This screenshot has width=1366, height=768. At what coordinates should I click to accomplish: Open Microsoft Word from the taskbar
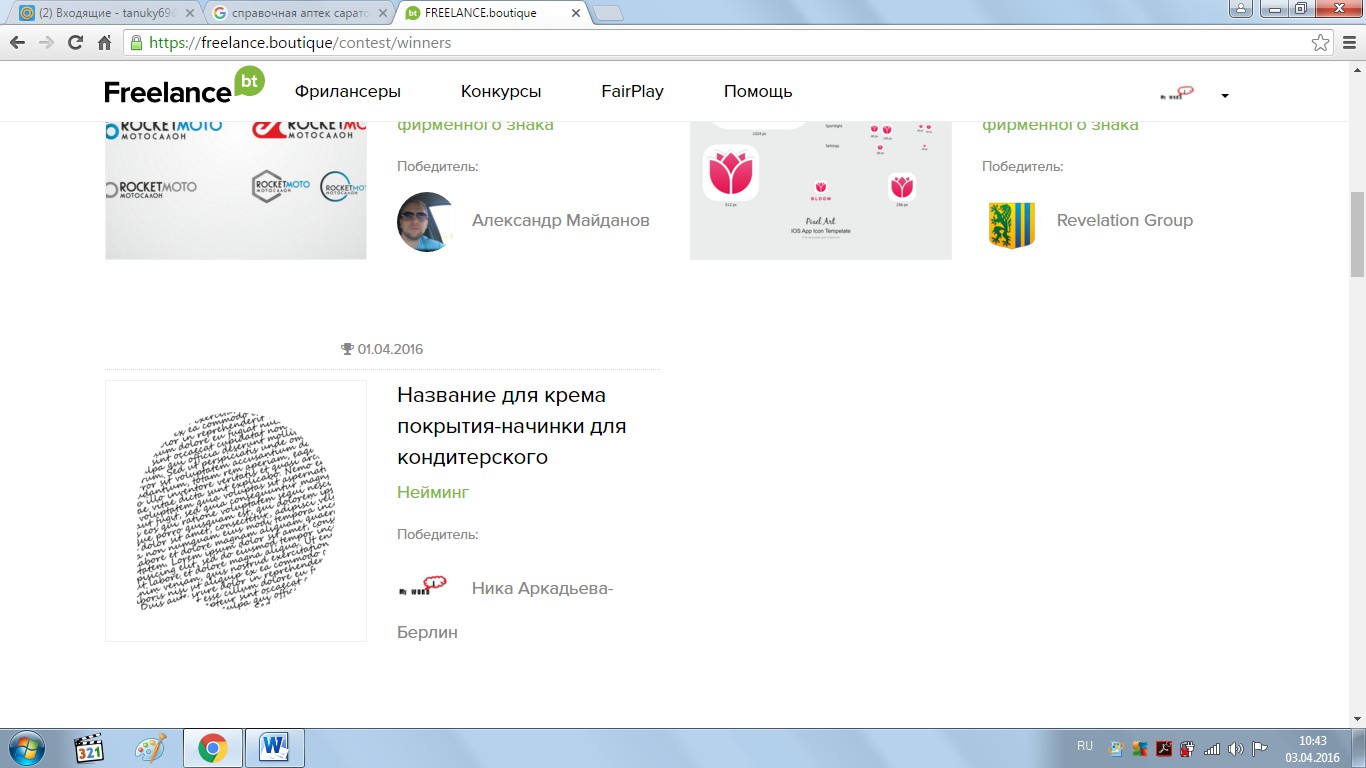(x=273, y=748)
